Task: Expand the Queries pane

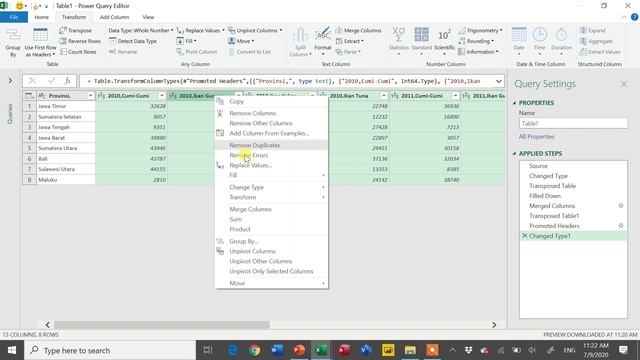Action: (x=10, y=81)
